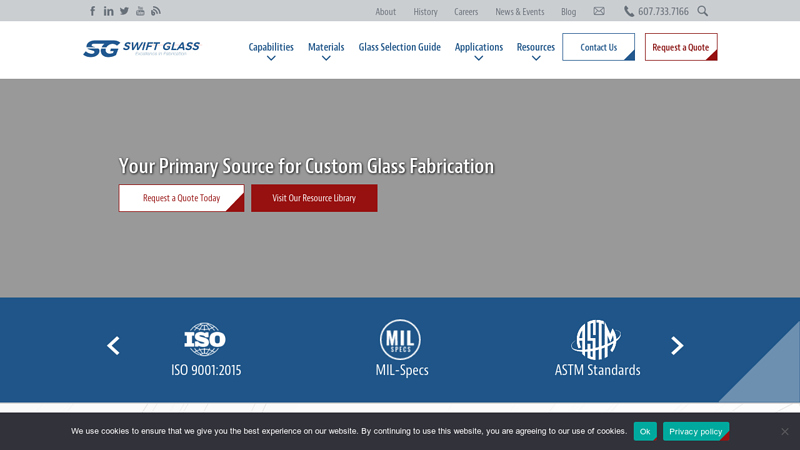Select the ISO 9001:2015 certification icon
The height and width of the screenshot is (450, 800).
[205, 340]
